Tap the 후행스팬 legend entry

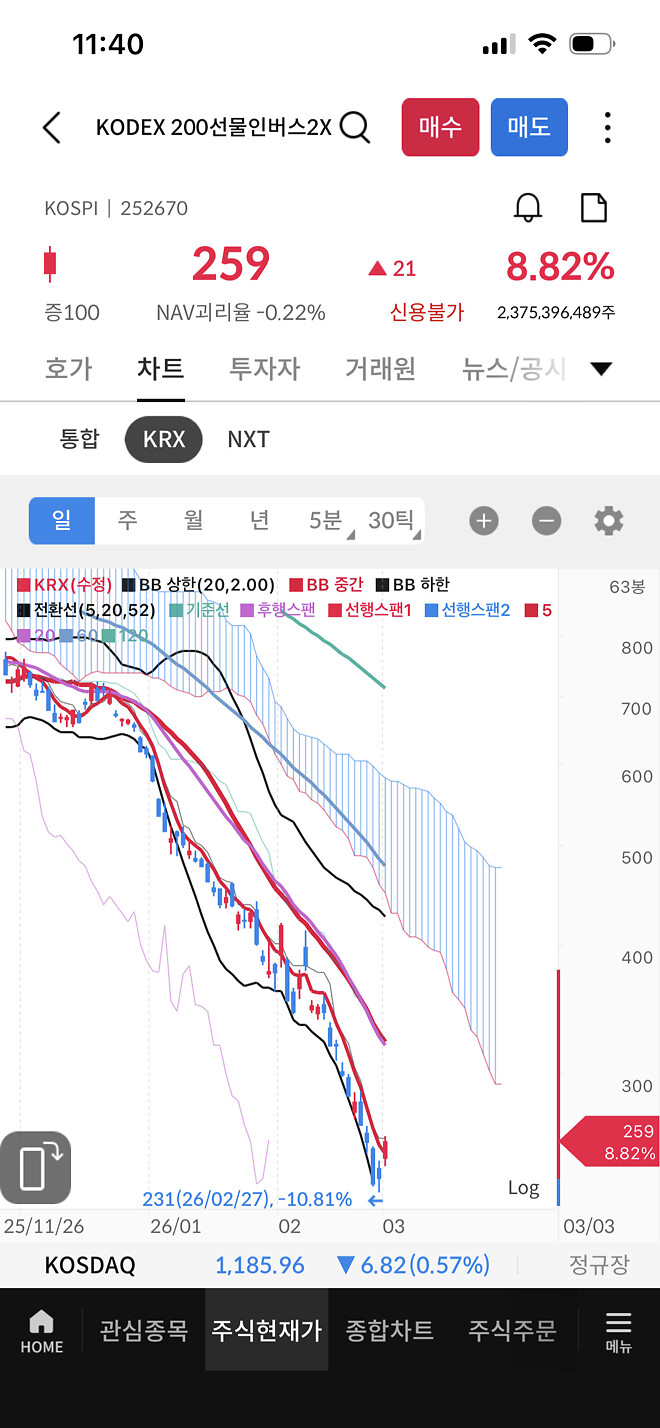pos(278,609)
